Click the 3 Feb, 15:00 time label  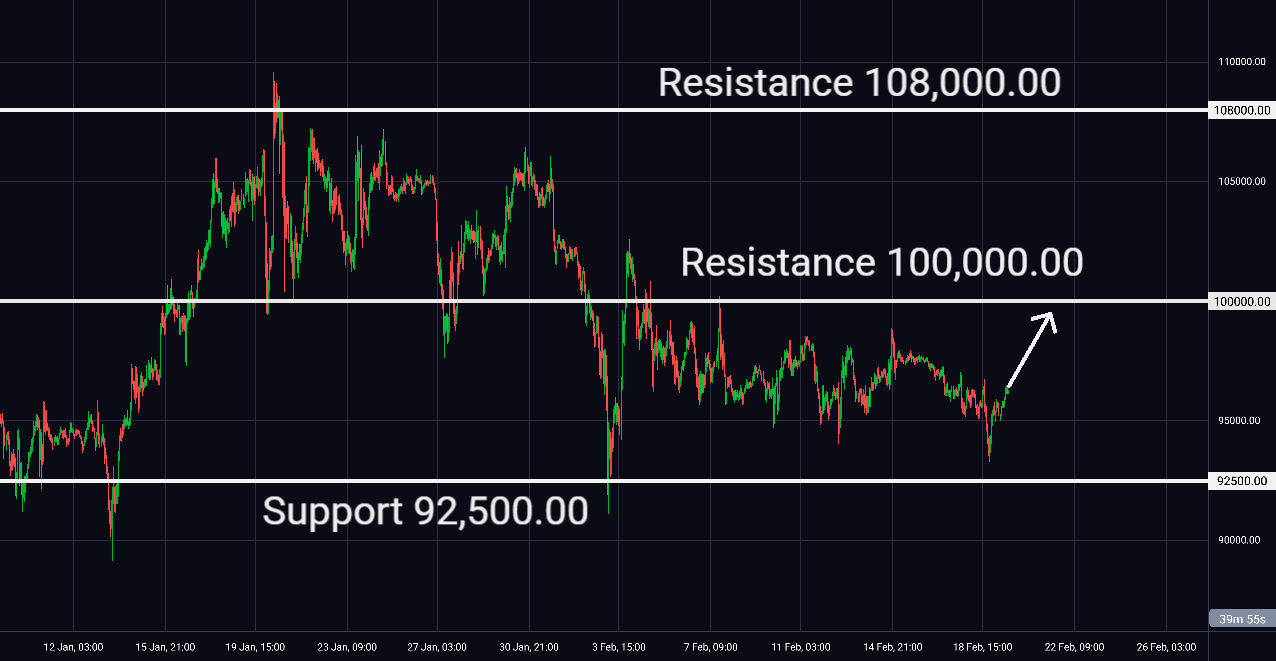coord(619,647)
